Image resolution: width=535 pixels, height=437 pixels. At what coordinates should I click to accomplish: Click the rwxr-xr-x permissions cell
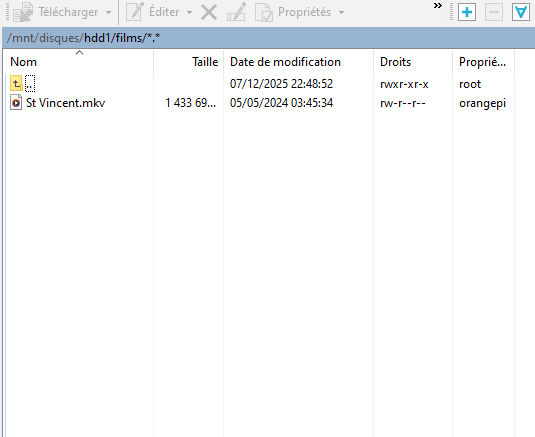pos(404,84)
